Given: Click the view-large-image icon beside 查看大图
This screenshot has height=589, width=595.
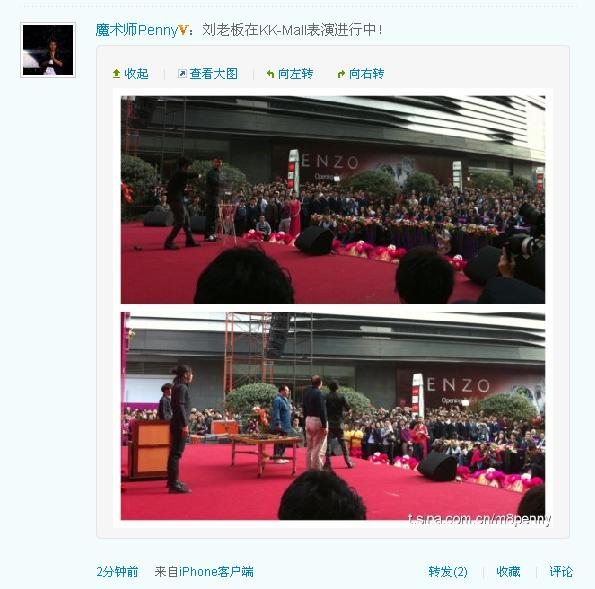Looking at the screenshot, I should [182, 74].
